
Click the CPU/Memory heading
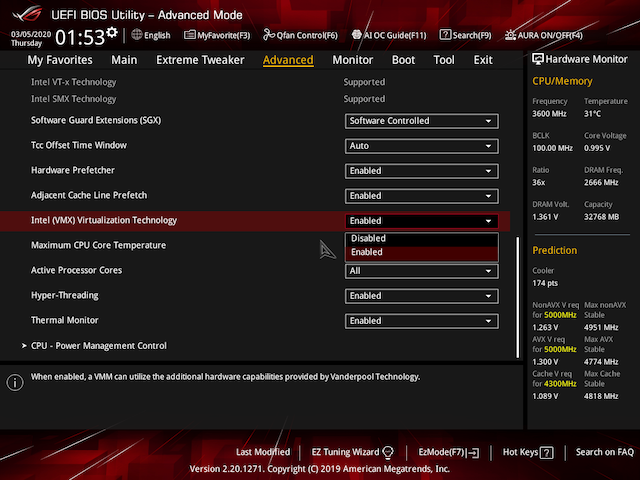pos(562,81)
